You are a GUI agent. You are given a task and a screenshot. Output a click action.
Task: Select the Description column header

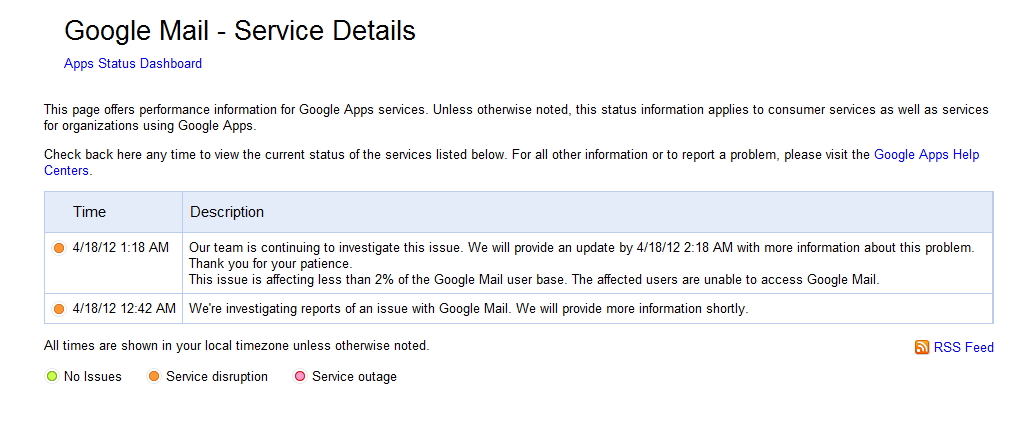click(227, 212)
